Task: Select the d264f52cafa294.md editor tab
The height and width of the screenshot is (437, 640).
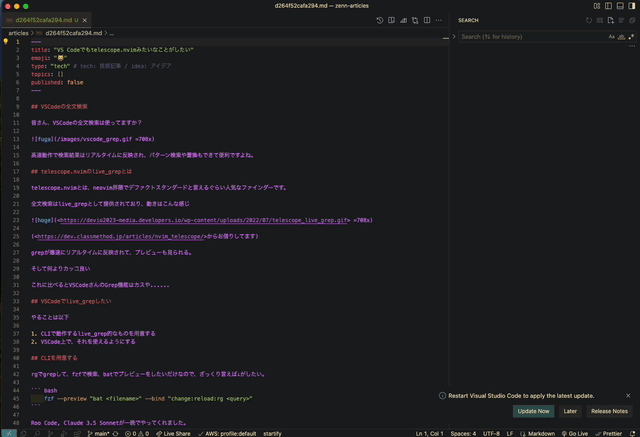Action: tap(47, 20)
